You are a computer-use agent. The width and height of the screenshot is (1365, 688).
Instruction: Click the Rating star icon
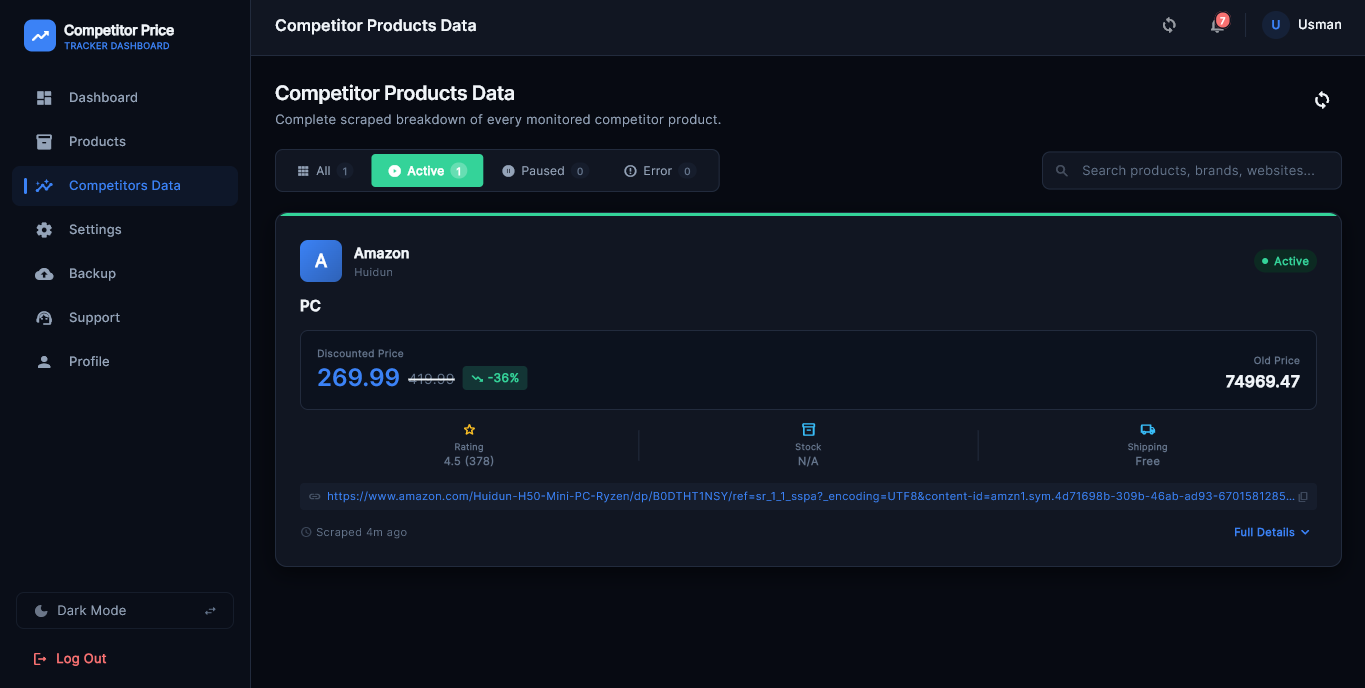(469, 430)
